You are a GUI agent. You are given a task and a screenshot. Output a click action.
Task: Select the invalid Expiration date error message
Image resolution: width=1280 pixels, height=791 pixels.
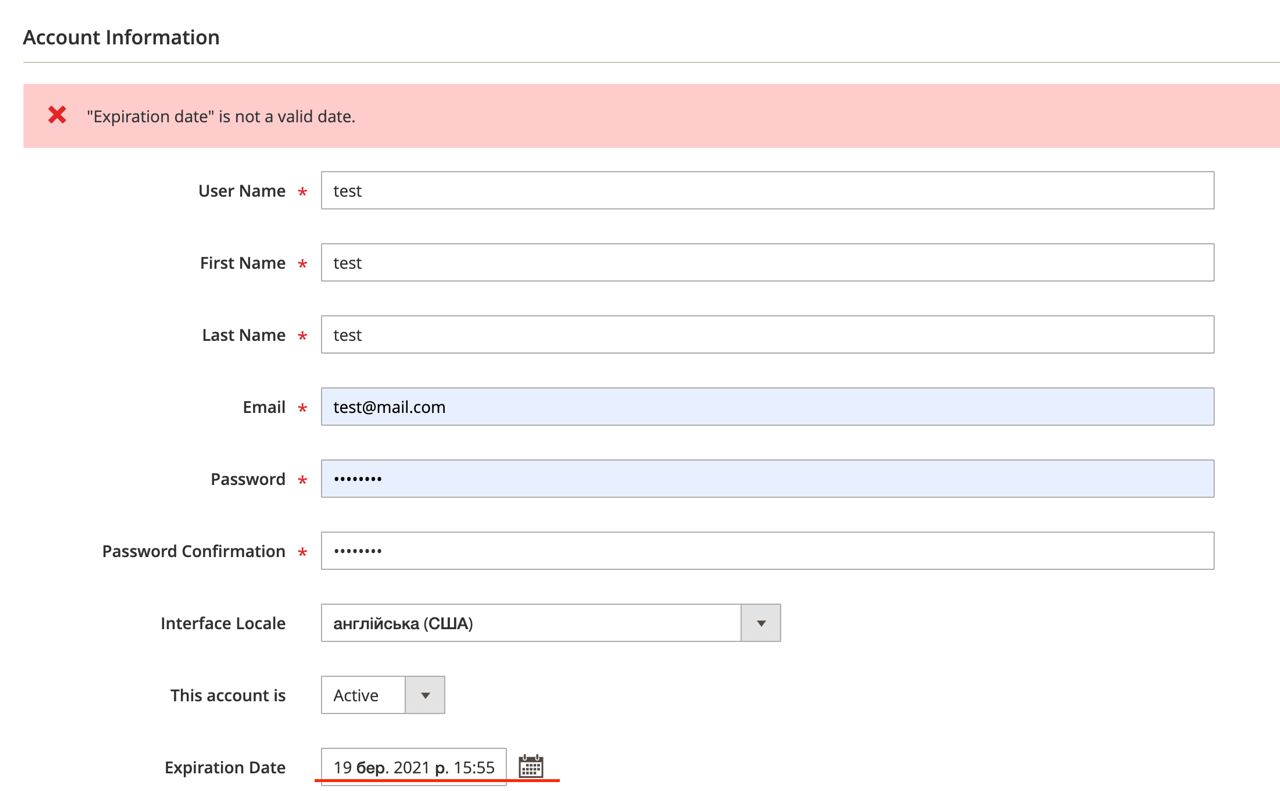point(220,116)
